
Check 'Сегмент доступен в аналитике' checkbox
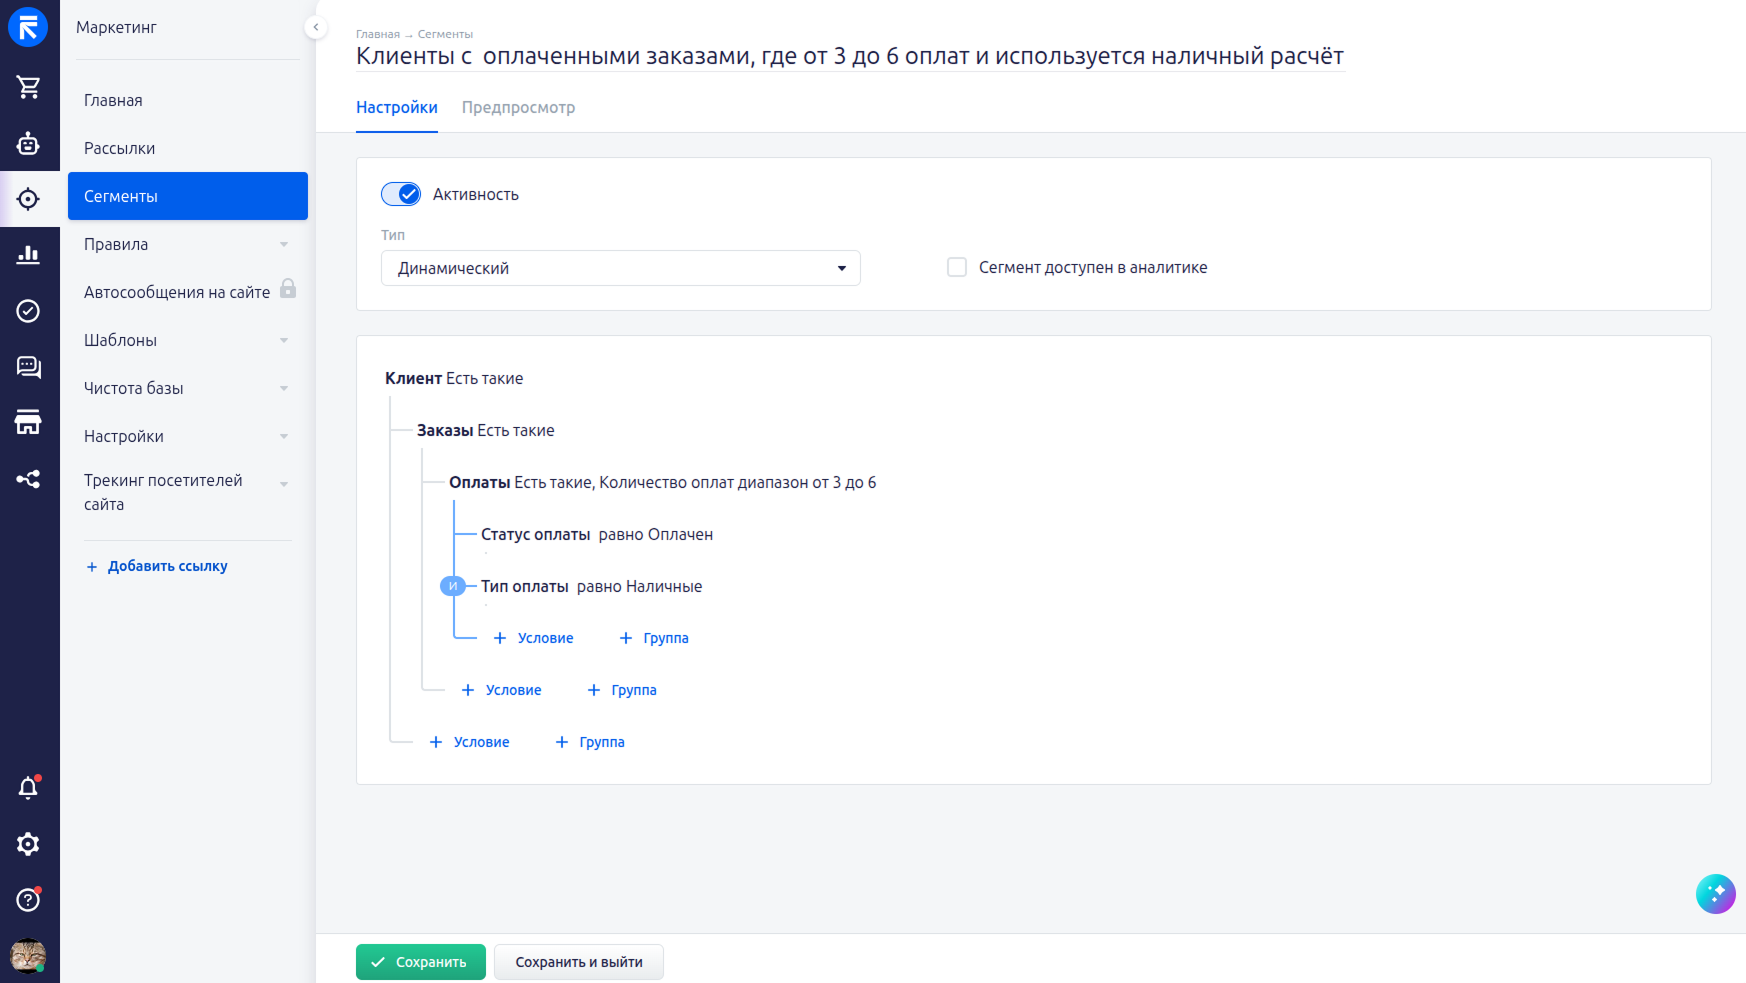pyautogui.click(x=957, y=267)
